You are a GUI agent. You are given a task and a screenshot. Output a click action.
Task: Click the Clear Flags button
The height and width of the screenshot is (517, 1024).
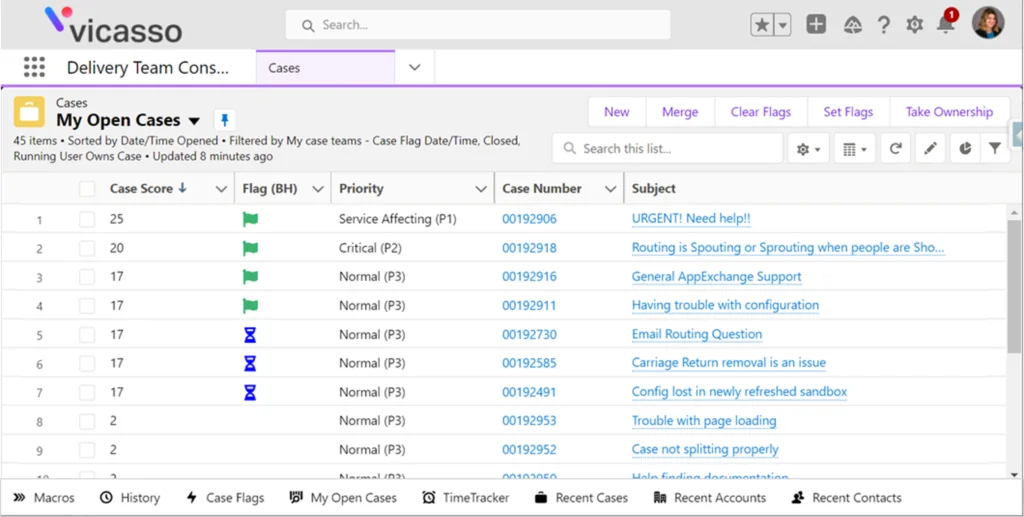761,112
